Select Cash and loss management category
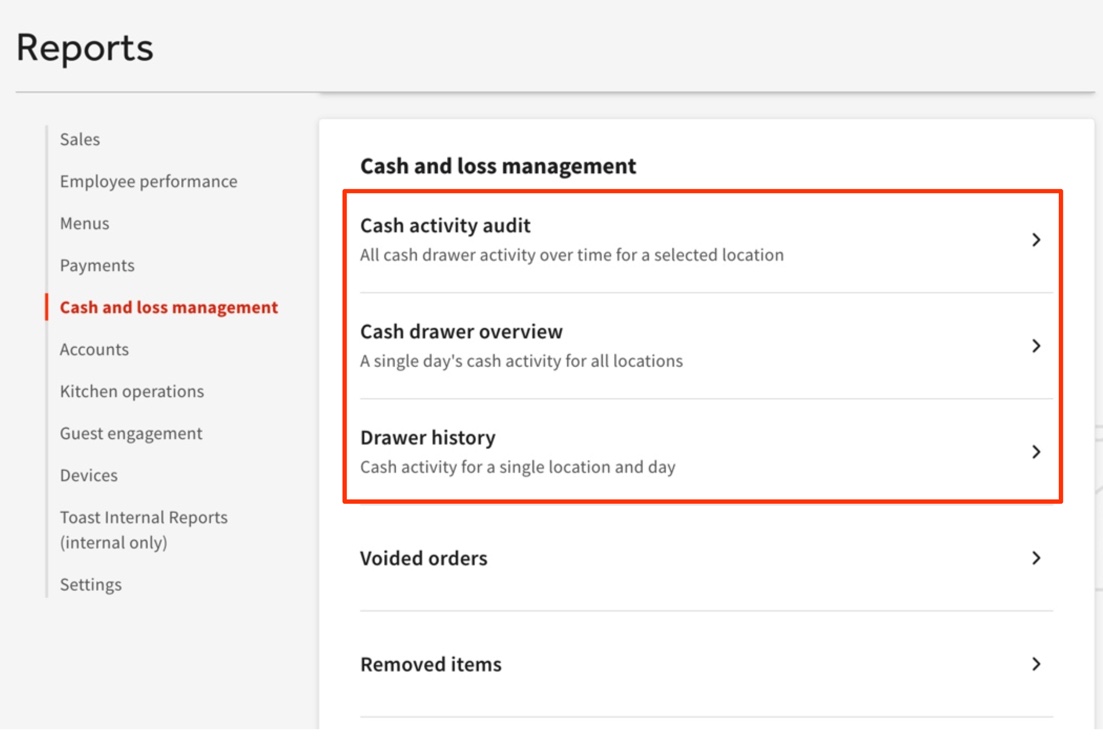Image resolution: width=1103 pixels, height=738 pixels. [167, 307]
